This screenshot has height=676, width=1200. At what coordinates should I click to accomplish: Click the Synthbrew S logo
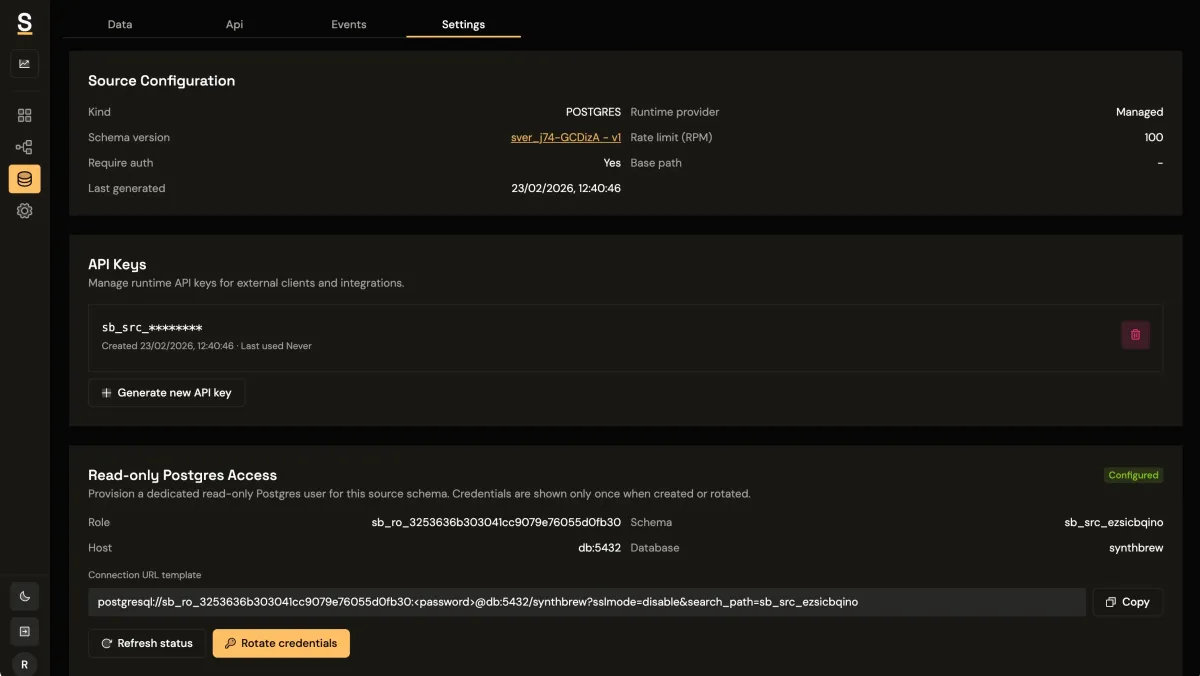pos(24,22)
